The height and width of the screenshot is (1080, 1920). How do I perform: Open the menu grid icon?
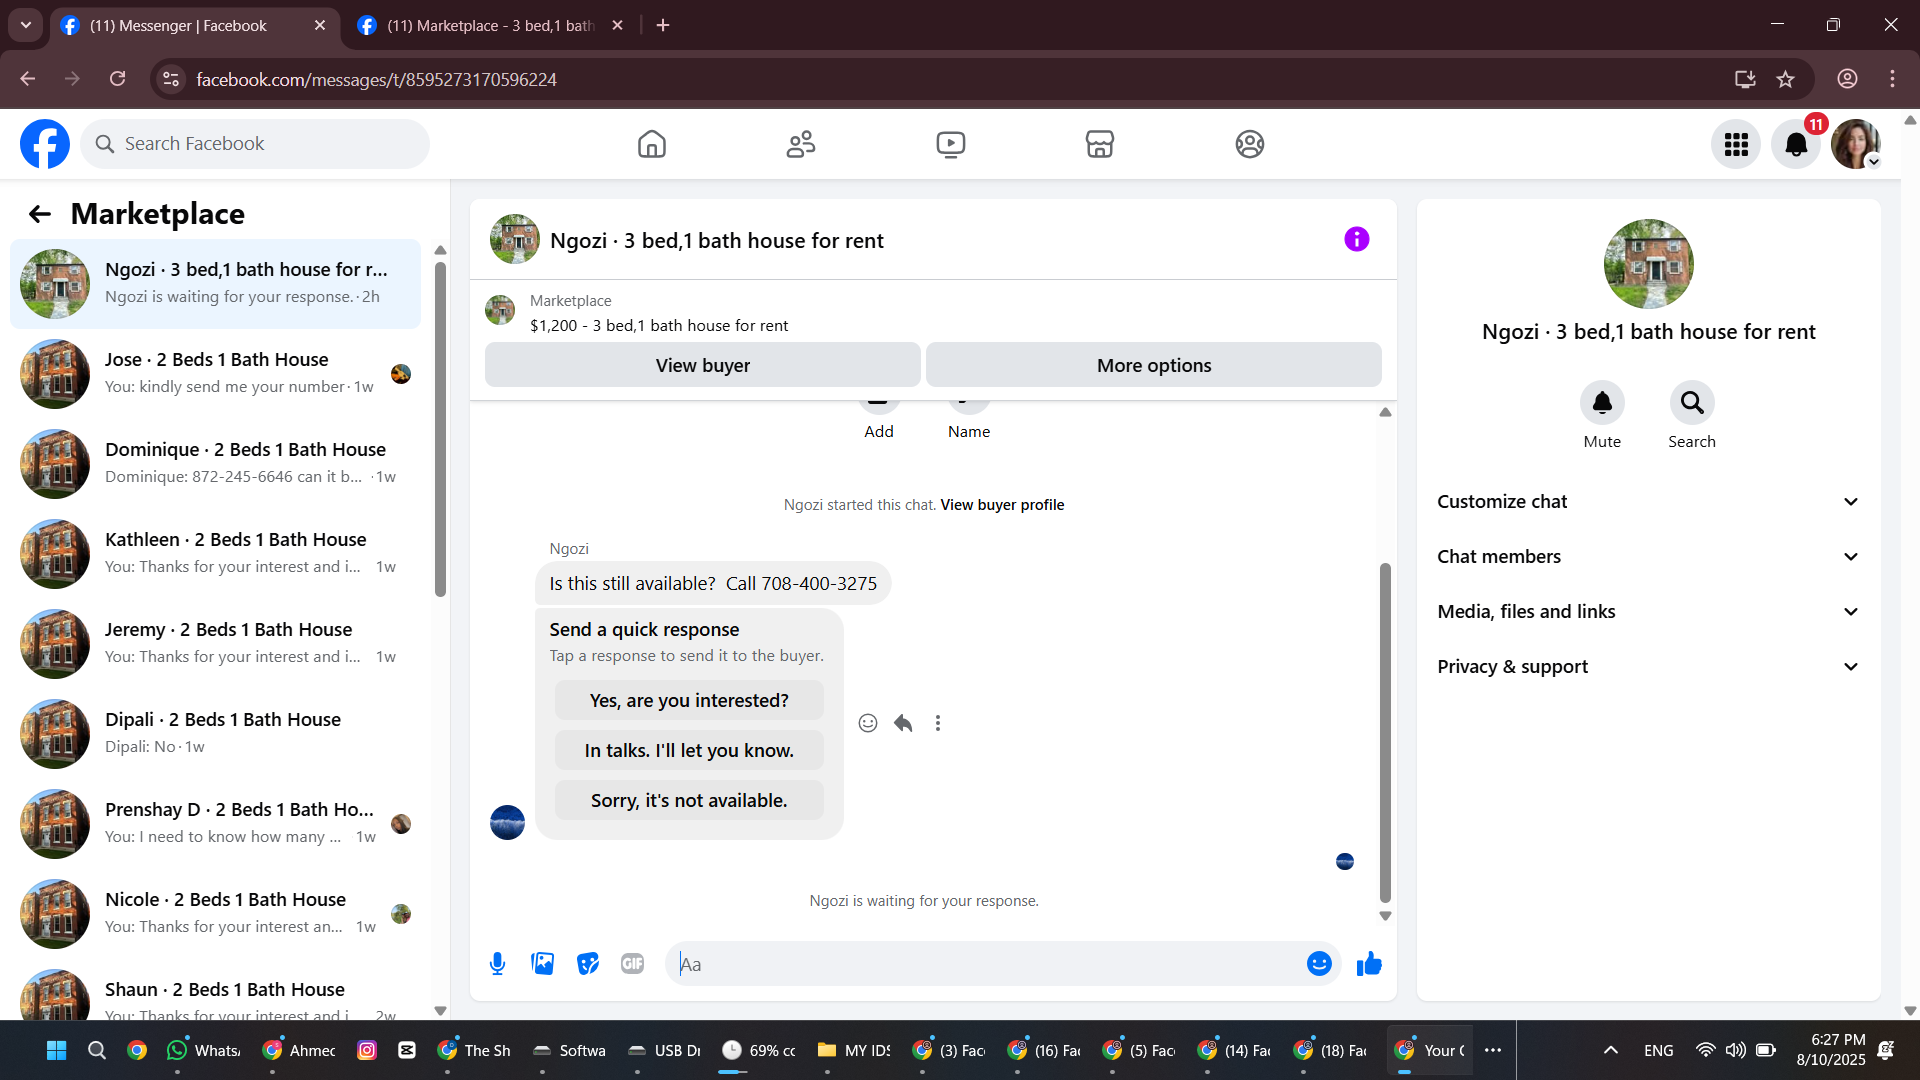point(1735,145)
